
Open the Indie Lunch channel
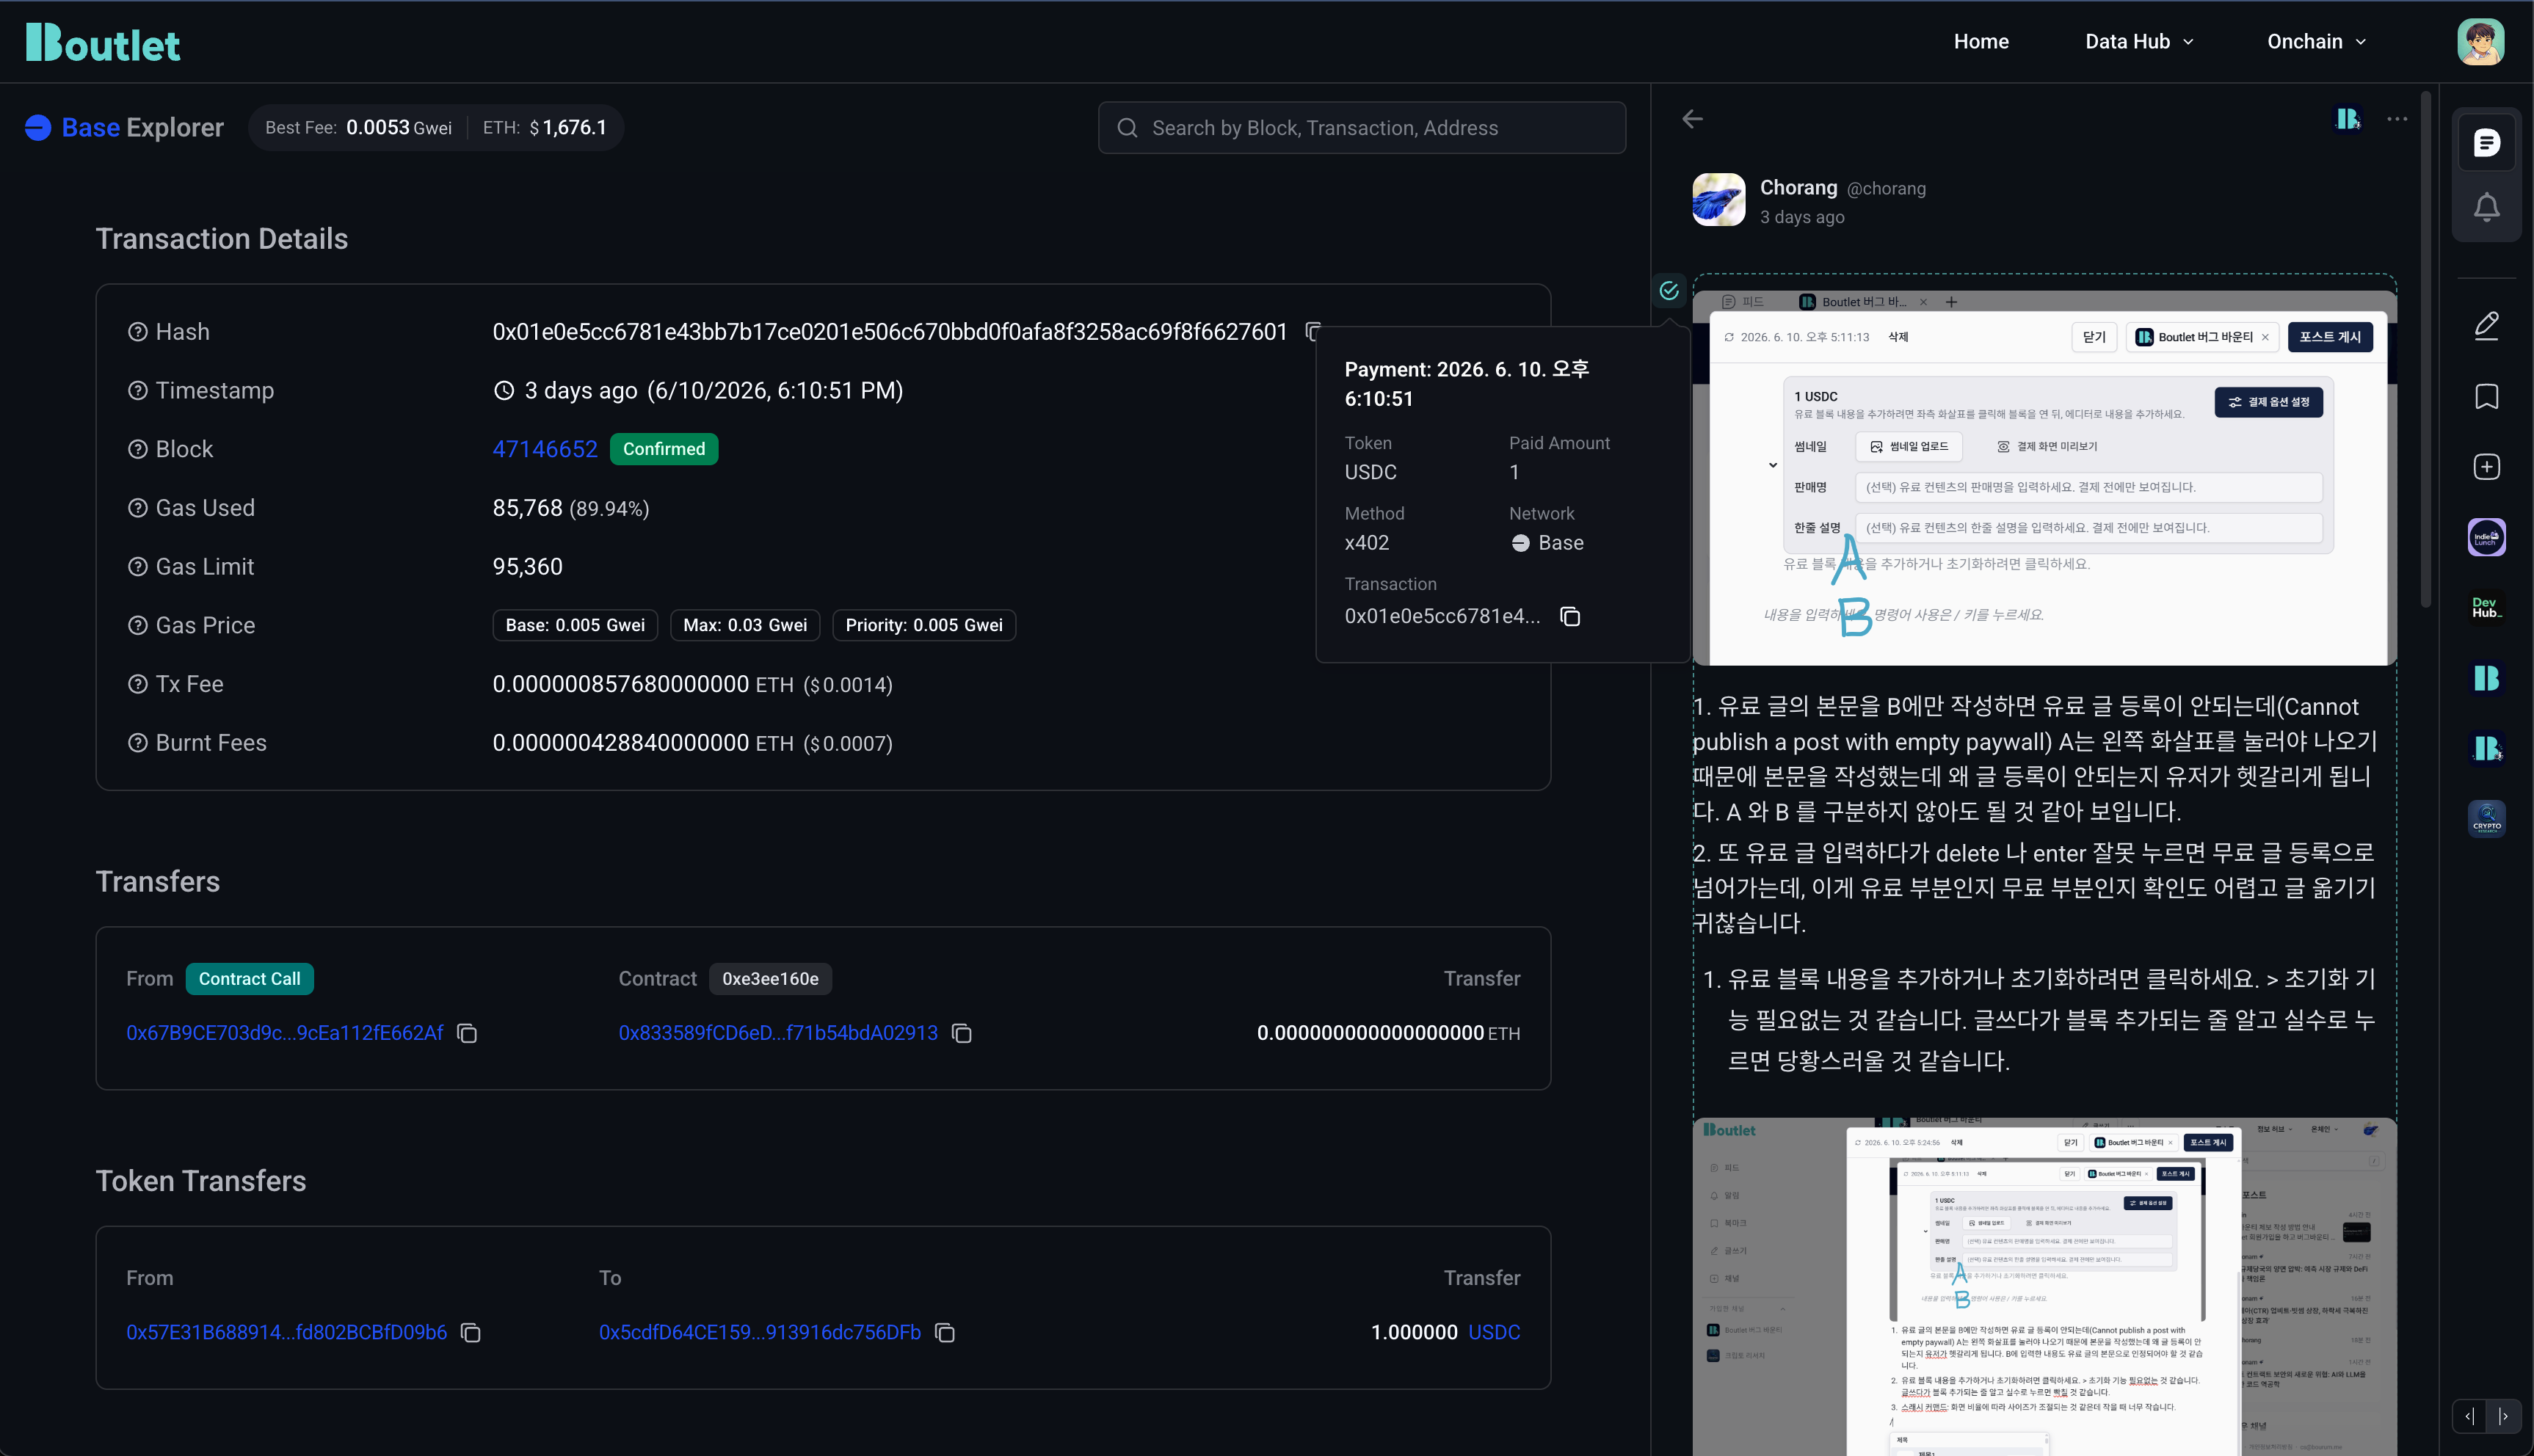click(2487, 538)
